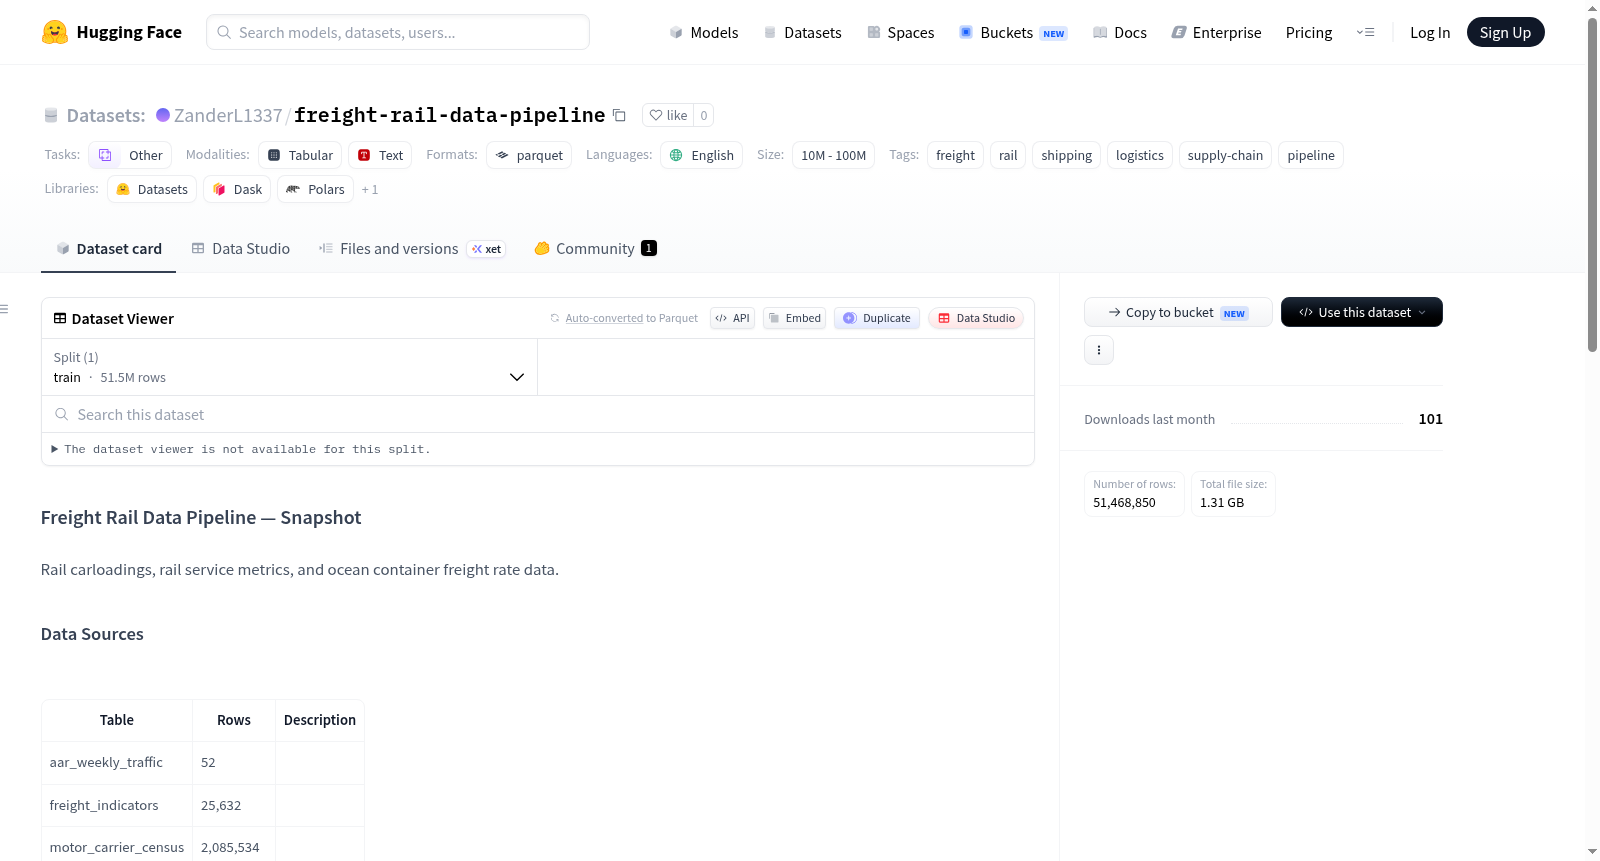Click the heart like button

[668, 115]
